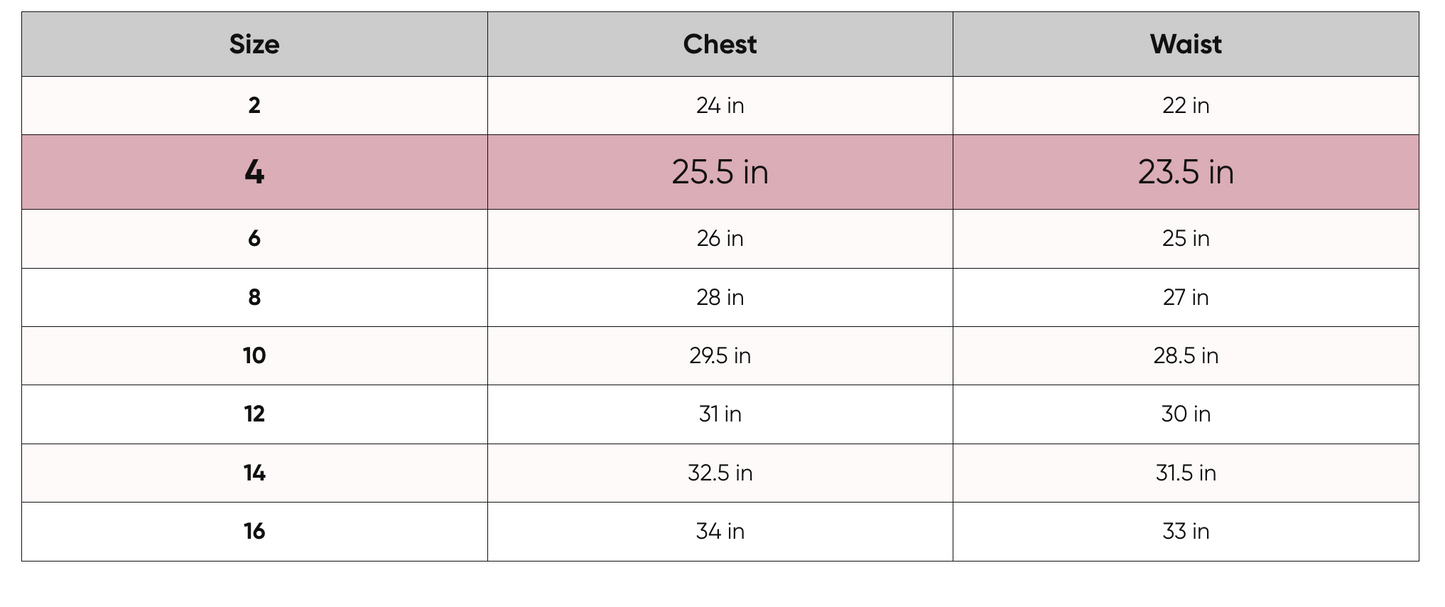The image size is (1445, 607).
Task: Select the size 14 row label
Action: (254, 472)
